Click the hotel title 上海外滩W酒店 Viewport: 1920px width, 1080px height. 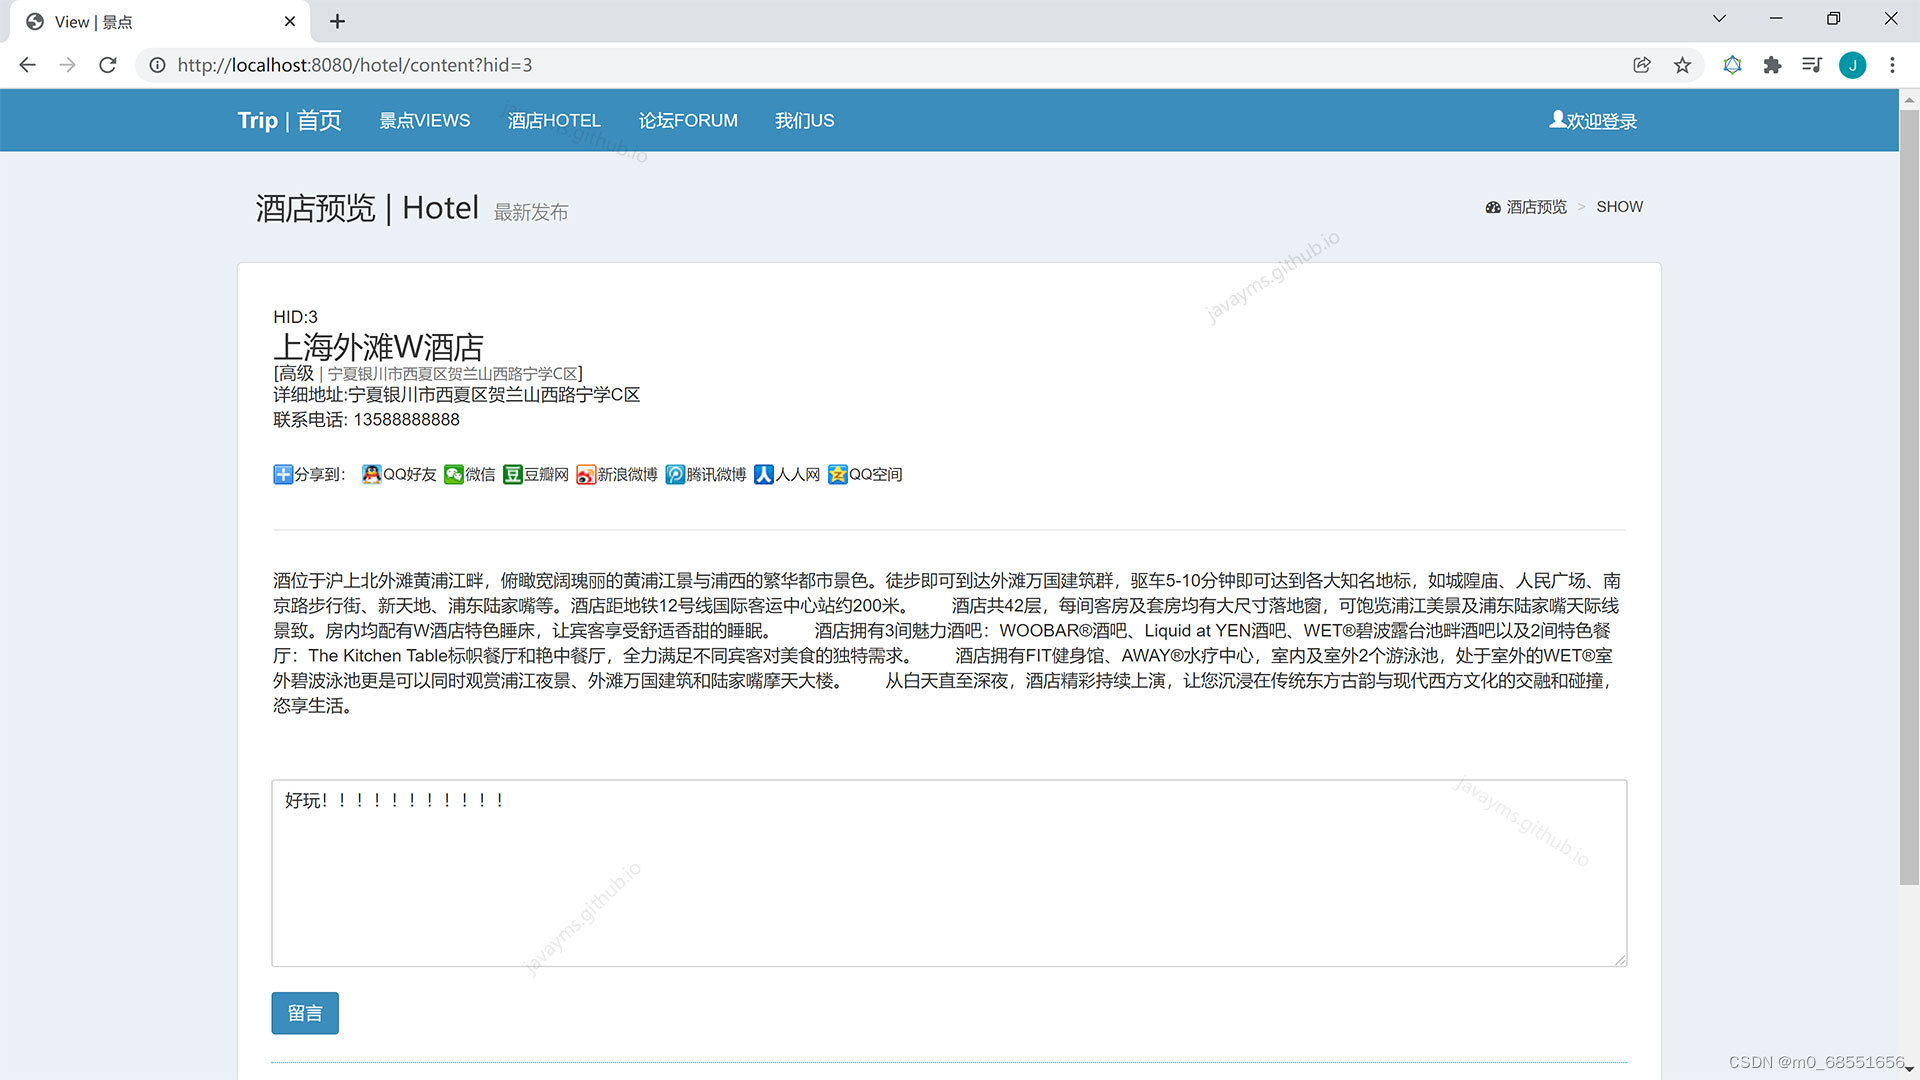tap(378, 347)
